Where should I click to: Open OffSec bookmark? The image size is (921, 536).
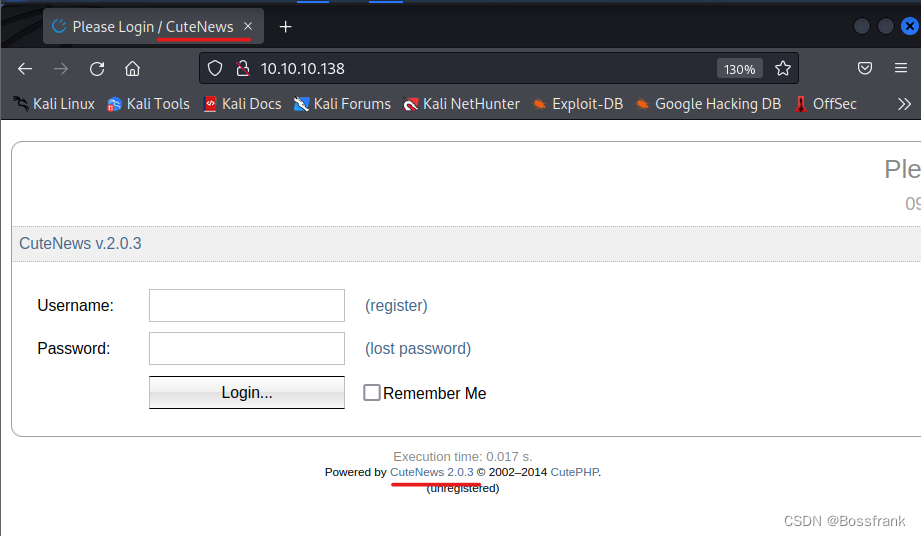825,104
